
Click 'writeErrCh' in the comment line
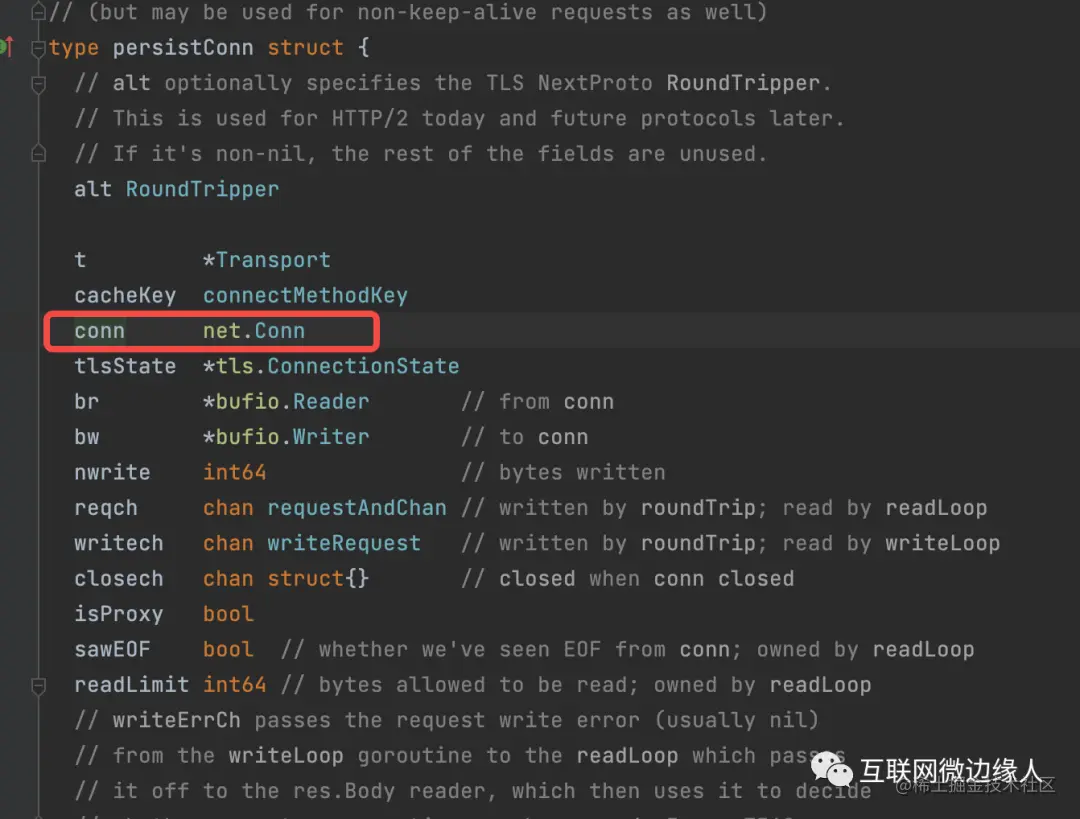point(177,720)
